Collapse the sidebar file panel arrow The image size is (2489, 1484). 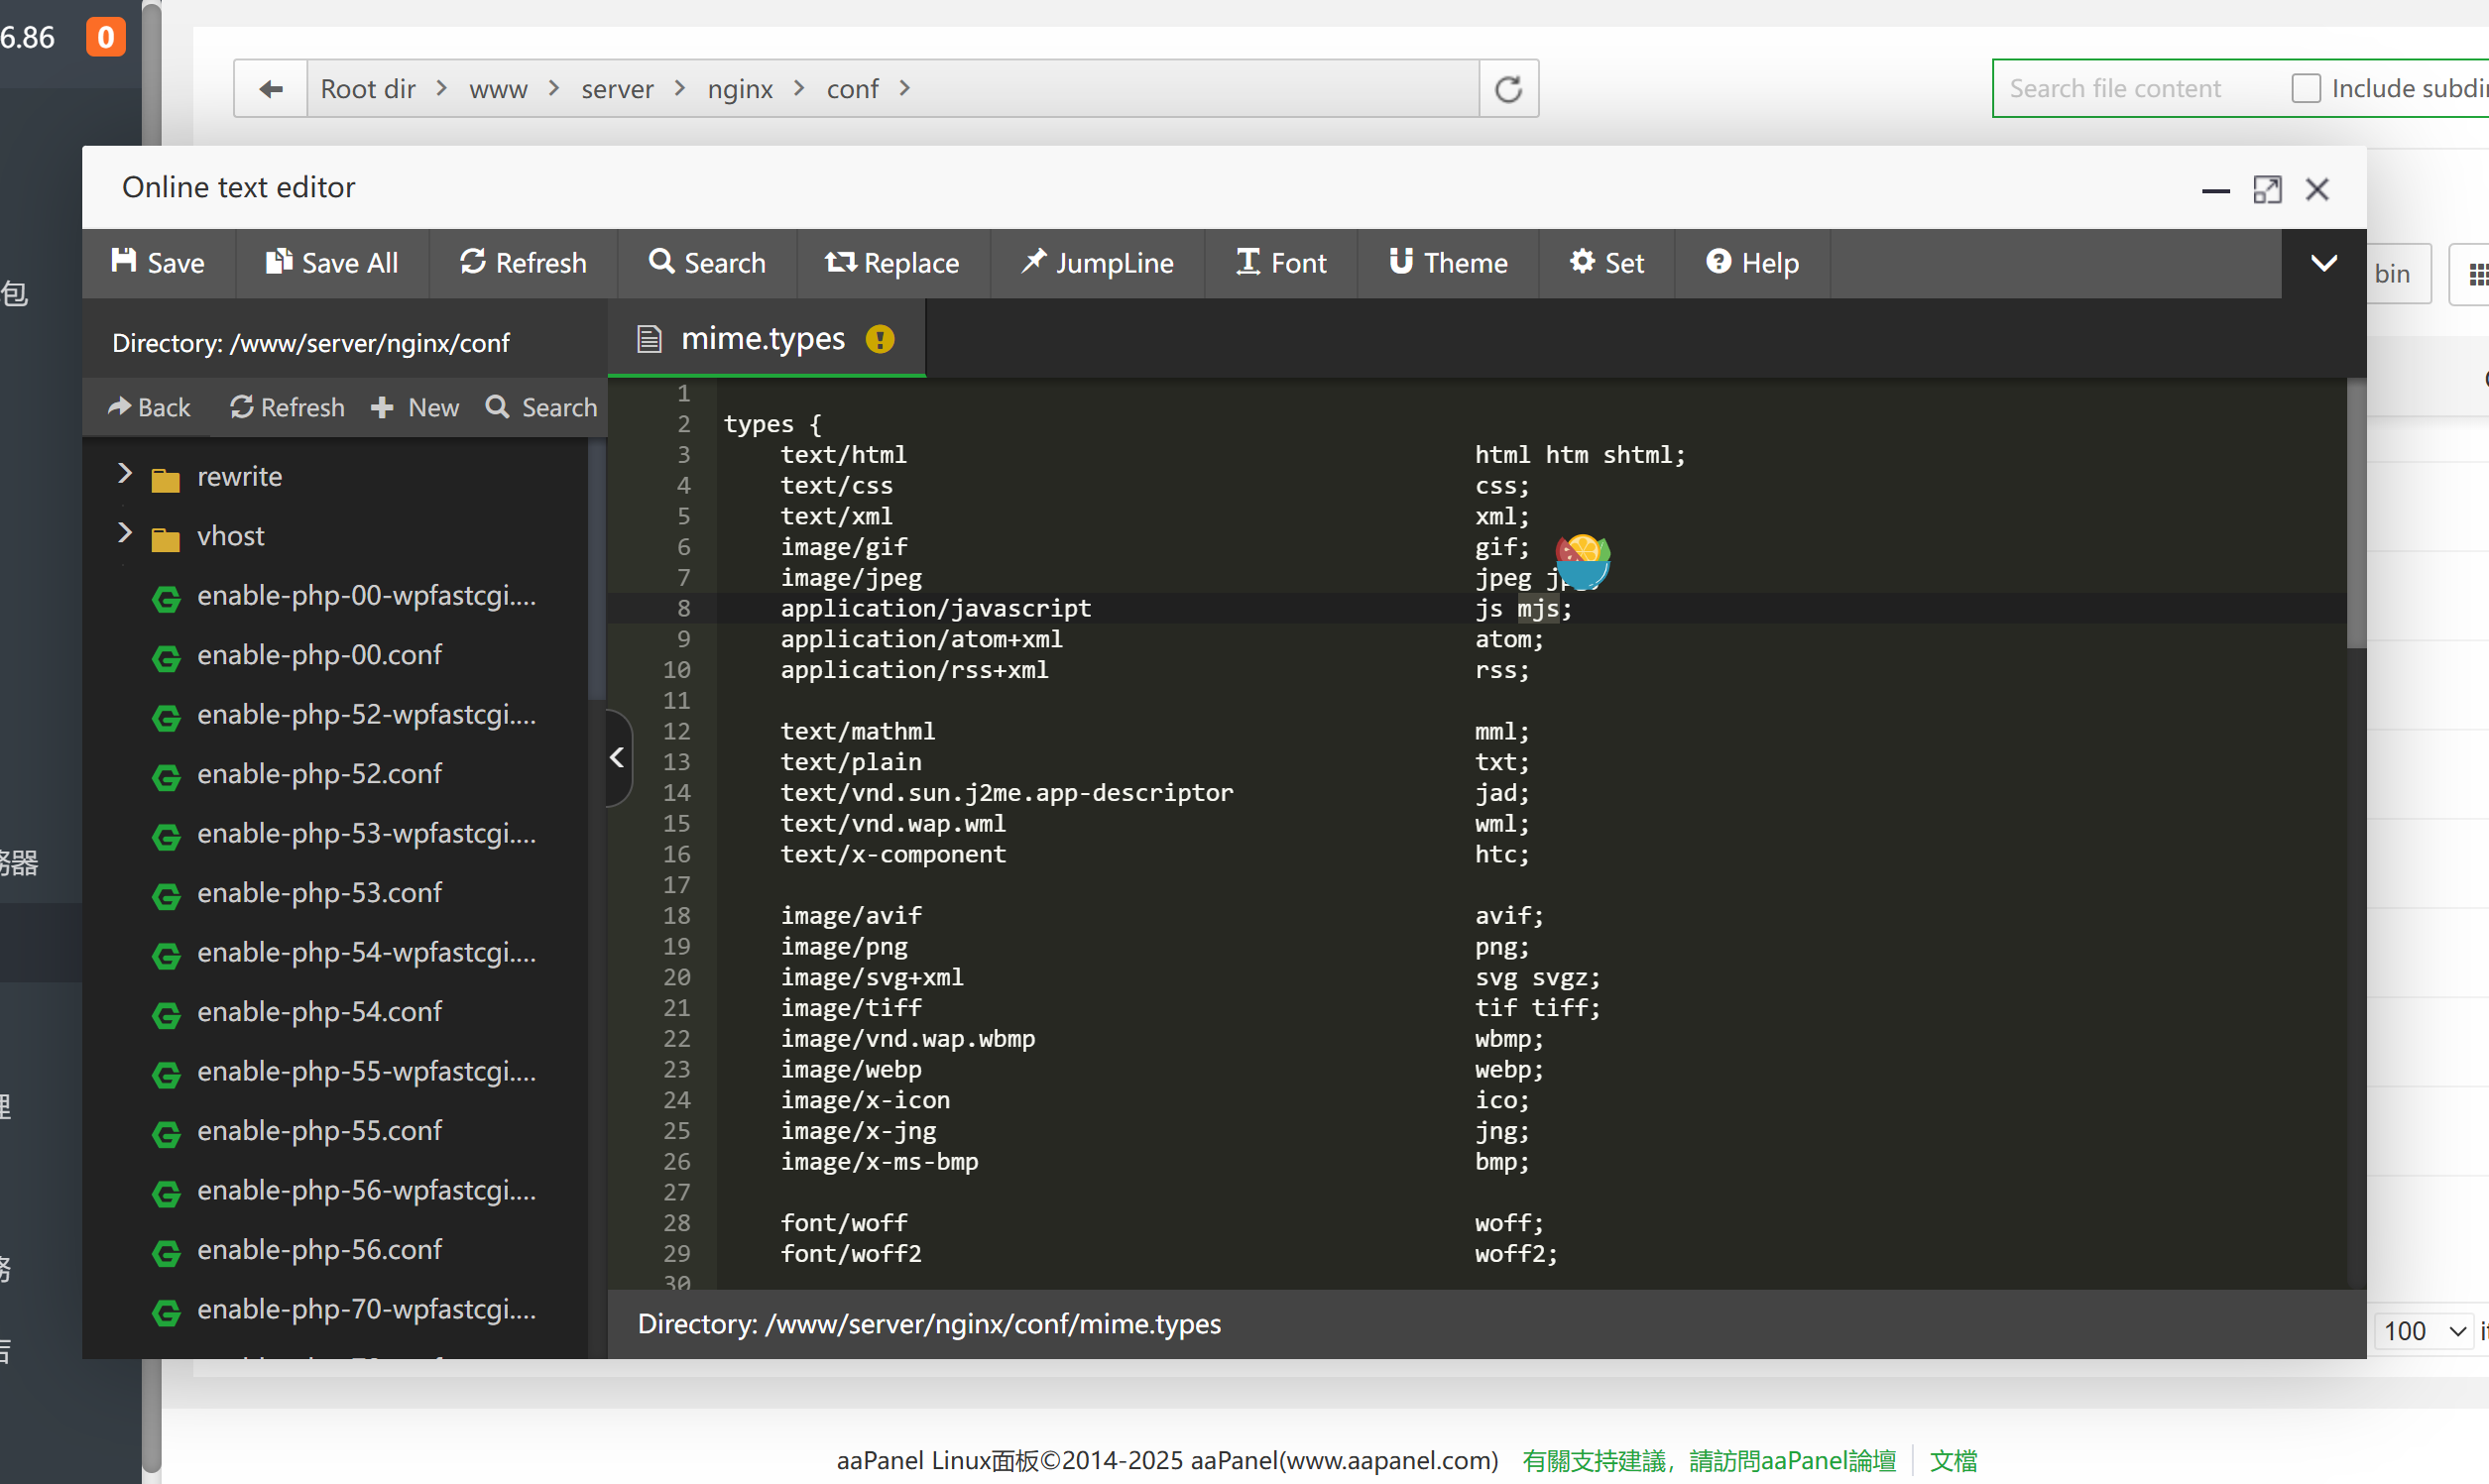[x=617, y=758]
